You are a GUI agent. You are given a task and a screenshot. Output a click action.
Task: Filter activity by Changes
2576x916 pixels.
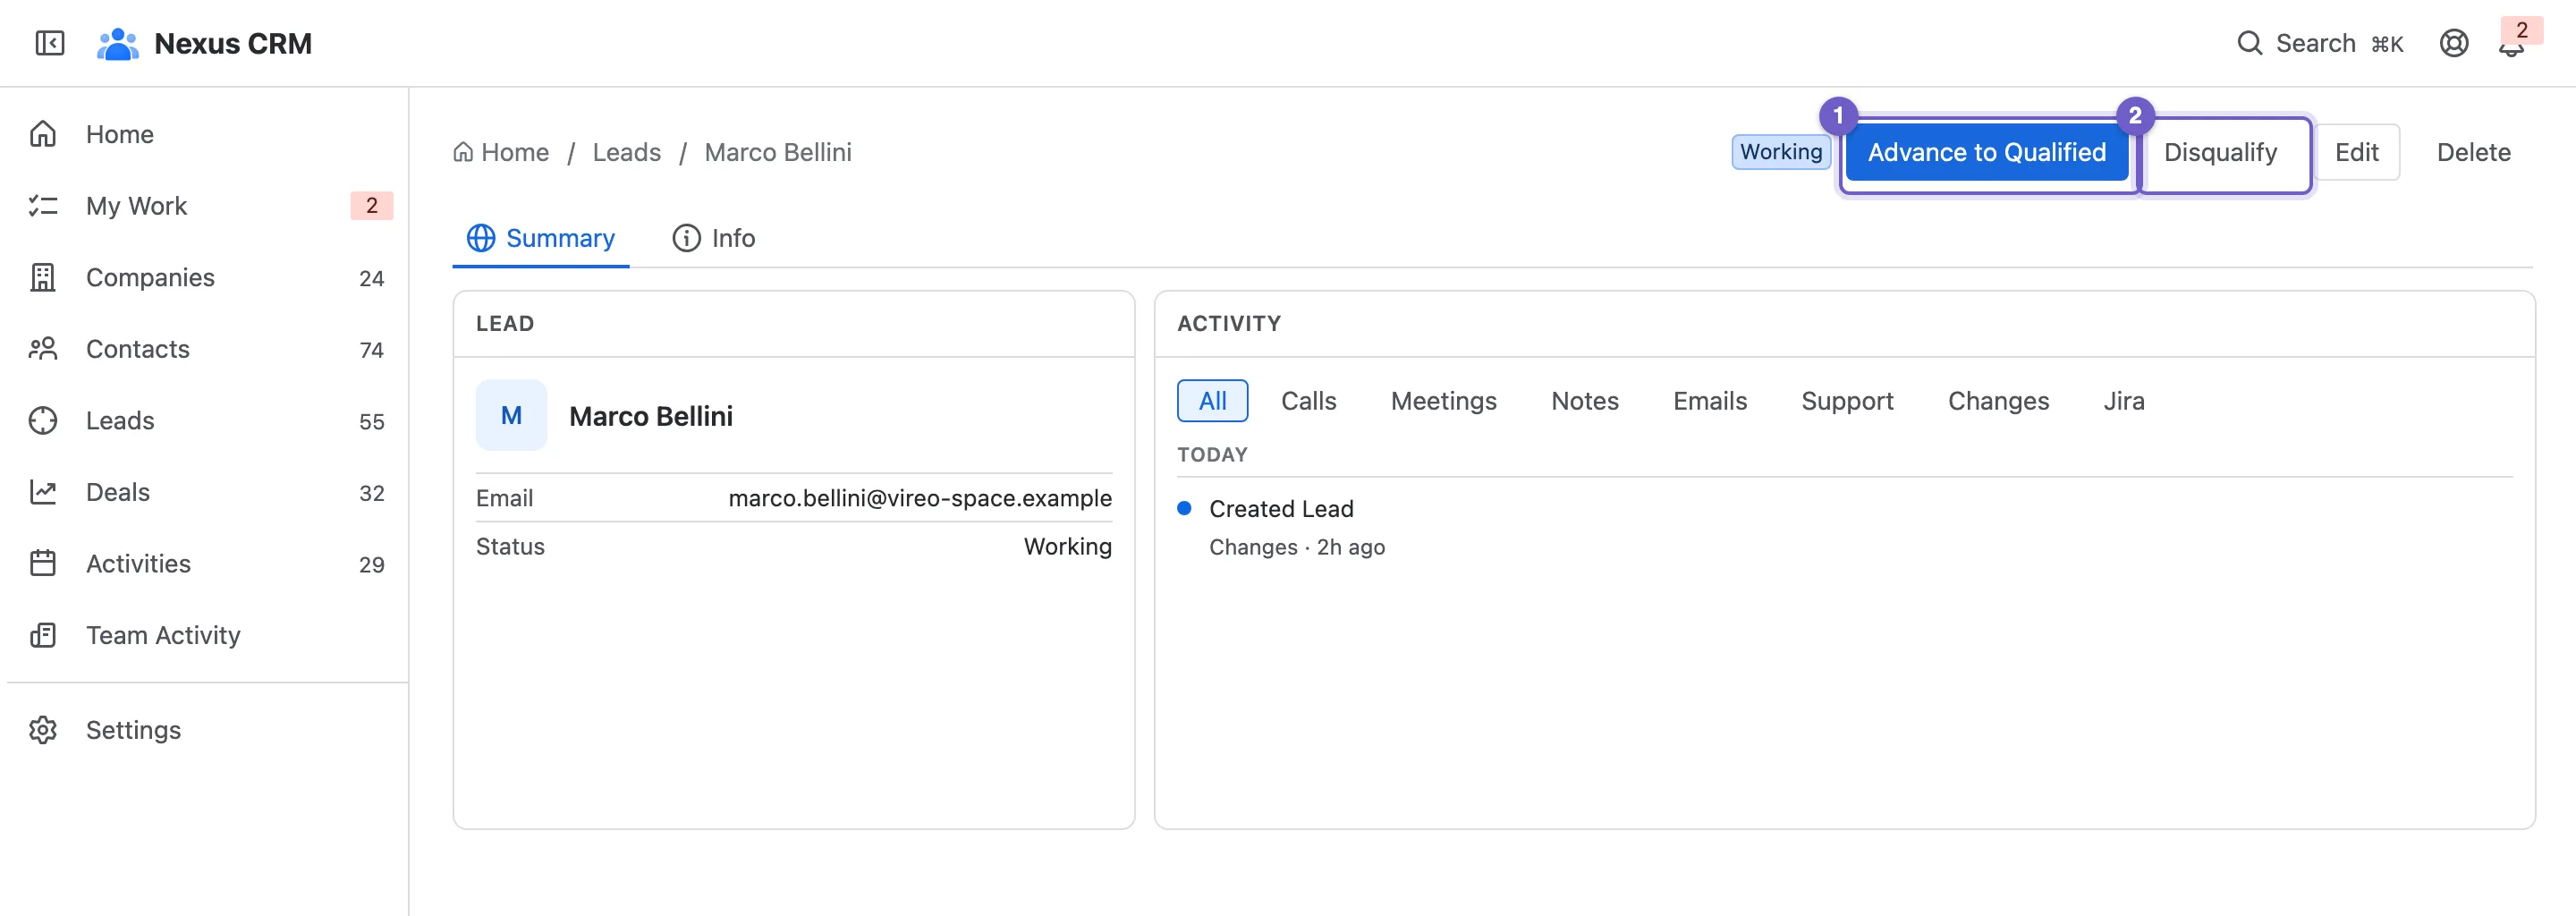pos(1998,401)
